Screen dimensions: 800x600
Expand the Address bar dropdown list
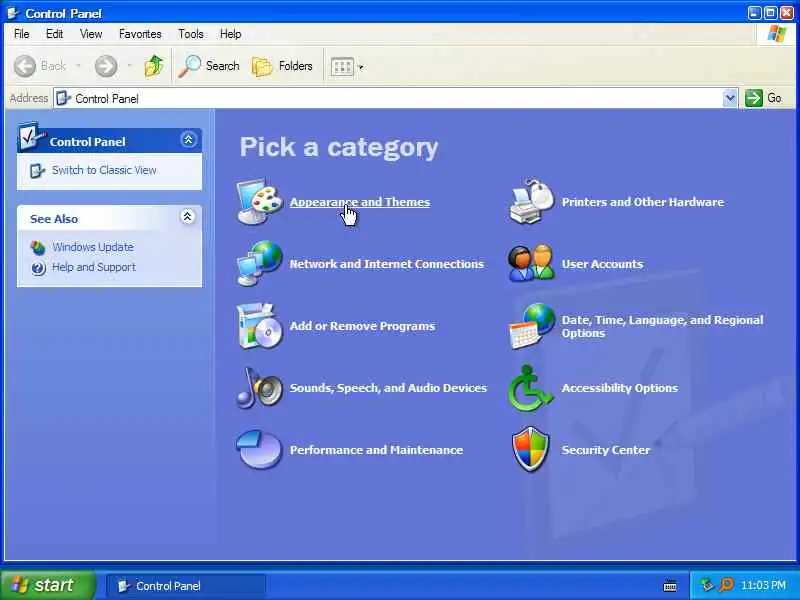730,98
